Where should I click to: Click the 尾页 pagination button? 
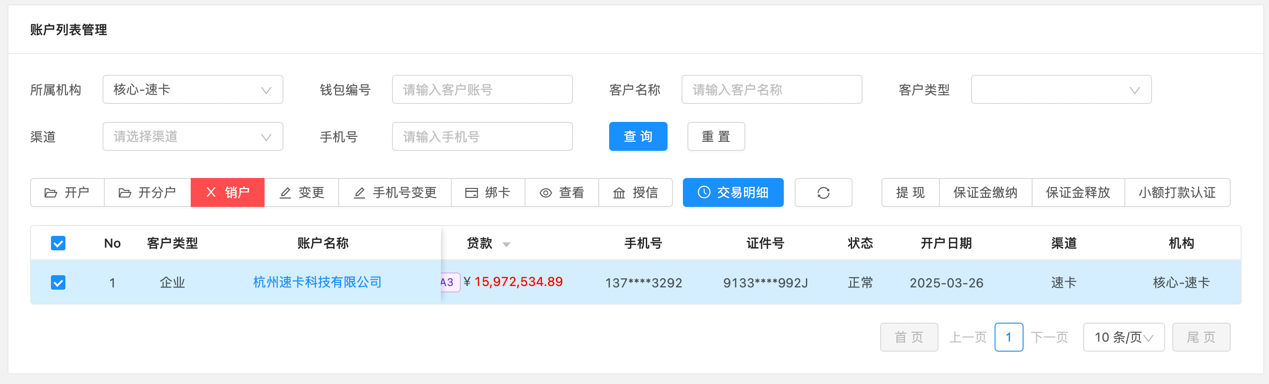tap(1201, 337)
